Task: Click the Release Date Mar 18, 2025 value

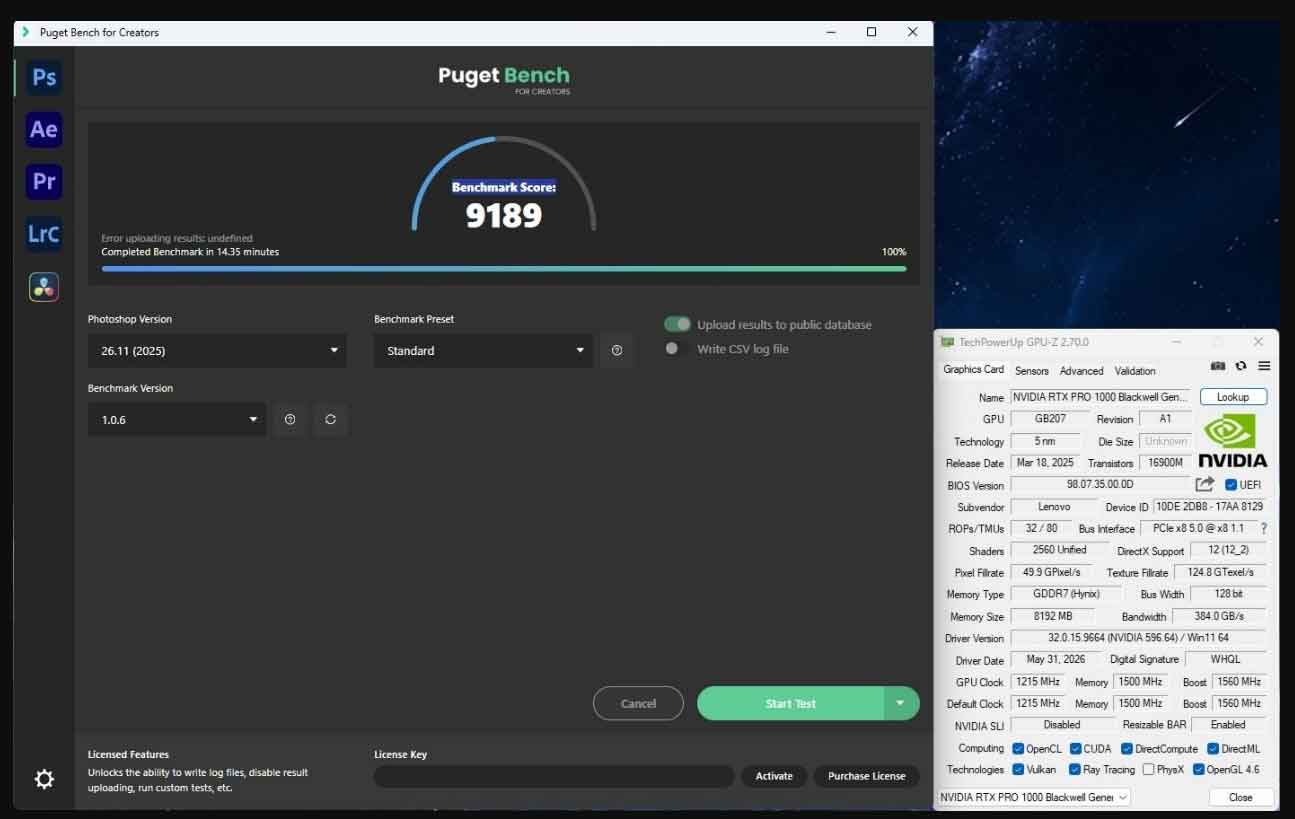Action: click(1045, 463)
